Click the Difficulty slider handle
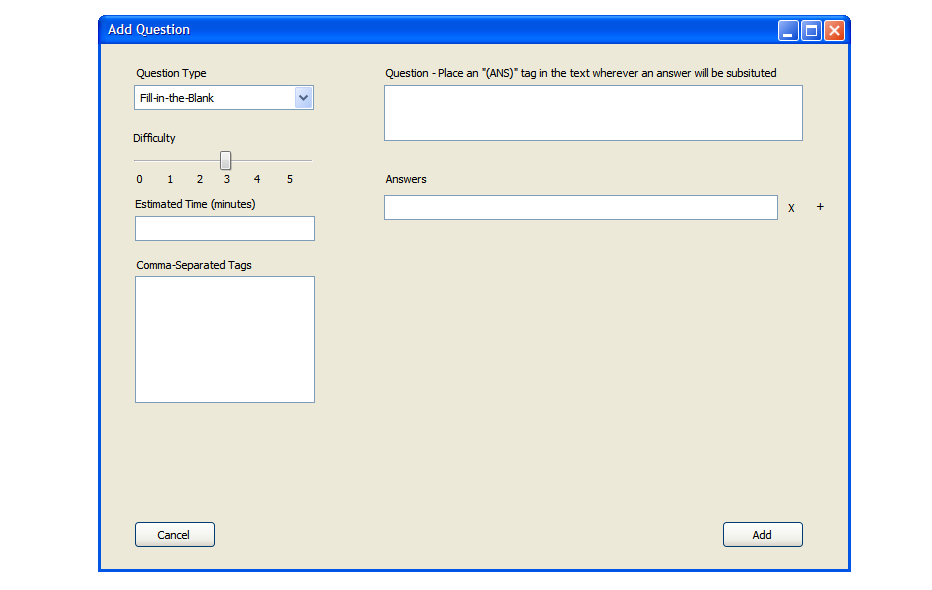 [x=226, y=160]
